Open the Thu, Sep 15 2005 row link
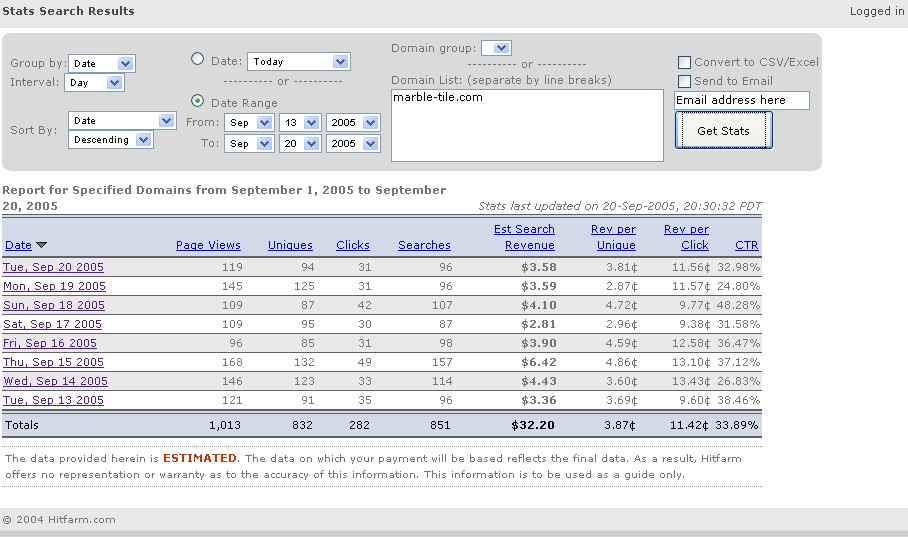This screenshot has width=908, height=537. pyautogui.click(x=54, y=362)
